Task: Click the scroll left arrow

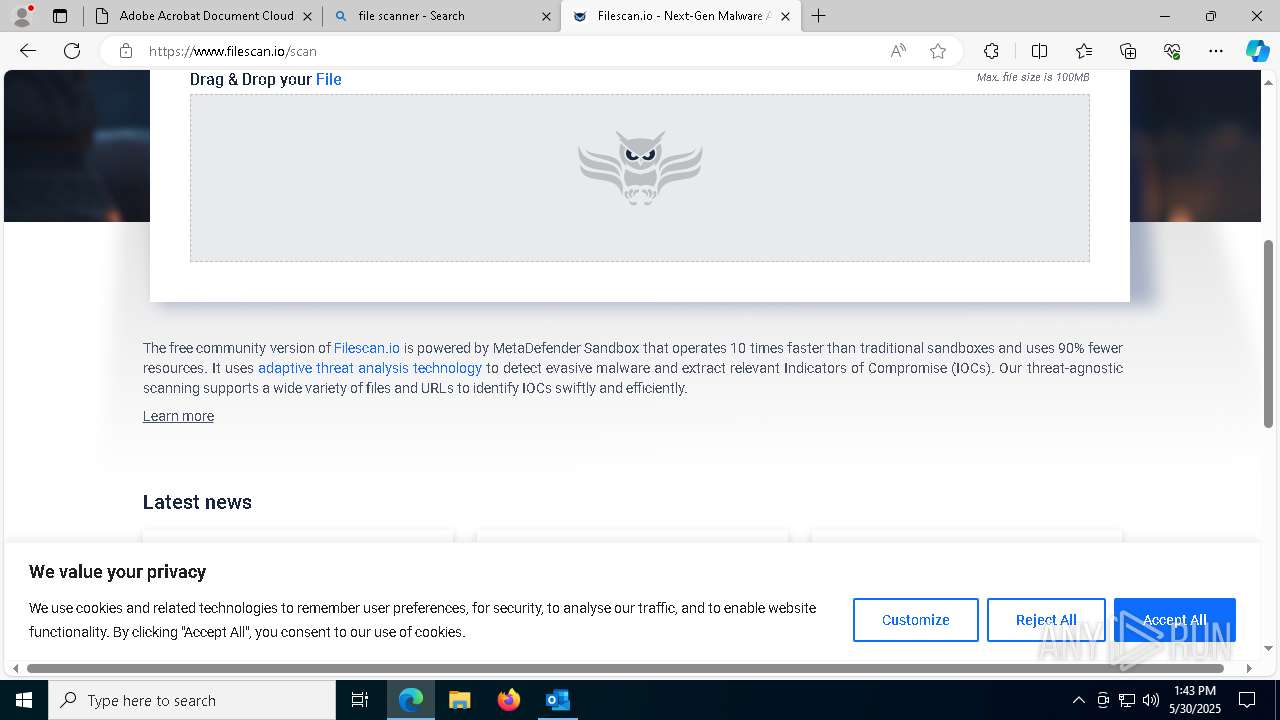Action: coord(15,668)
